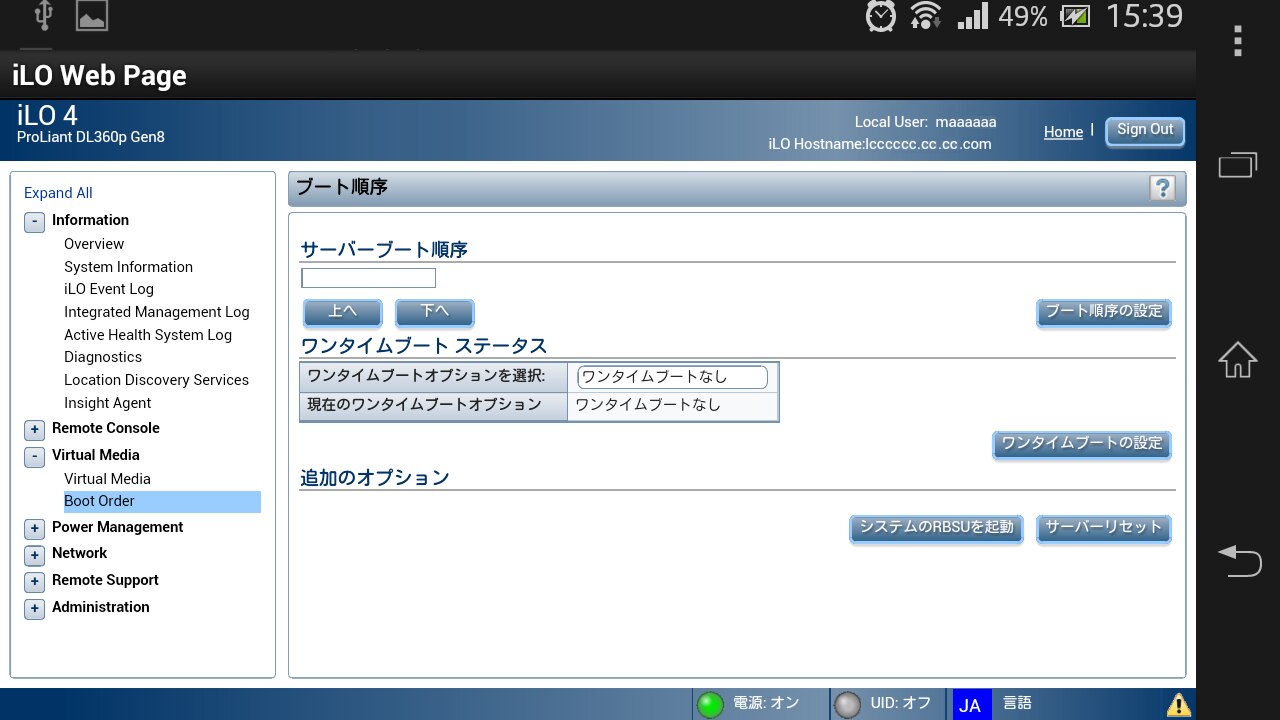Expand the Remote Console section
The height and width of the screenshot is (720, 1280).
[35, 430]
